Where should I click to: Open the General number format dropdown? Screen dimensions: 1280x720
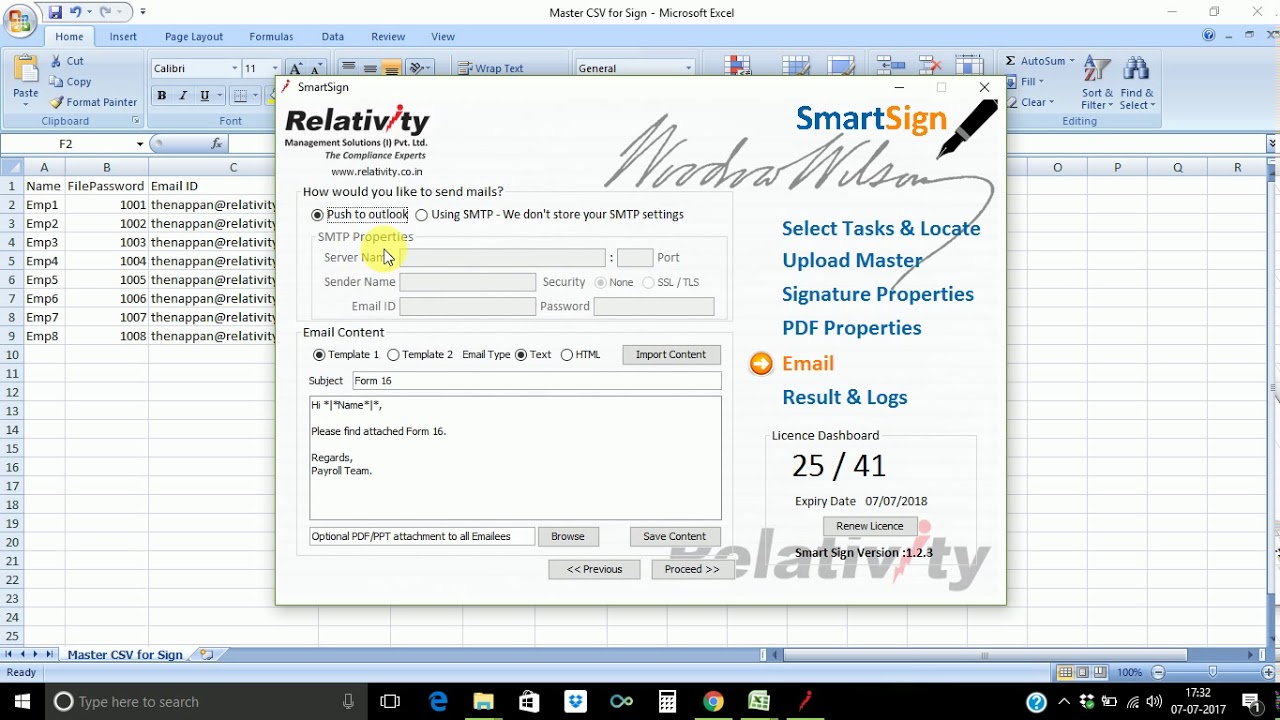[689, 68]
